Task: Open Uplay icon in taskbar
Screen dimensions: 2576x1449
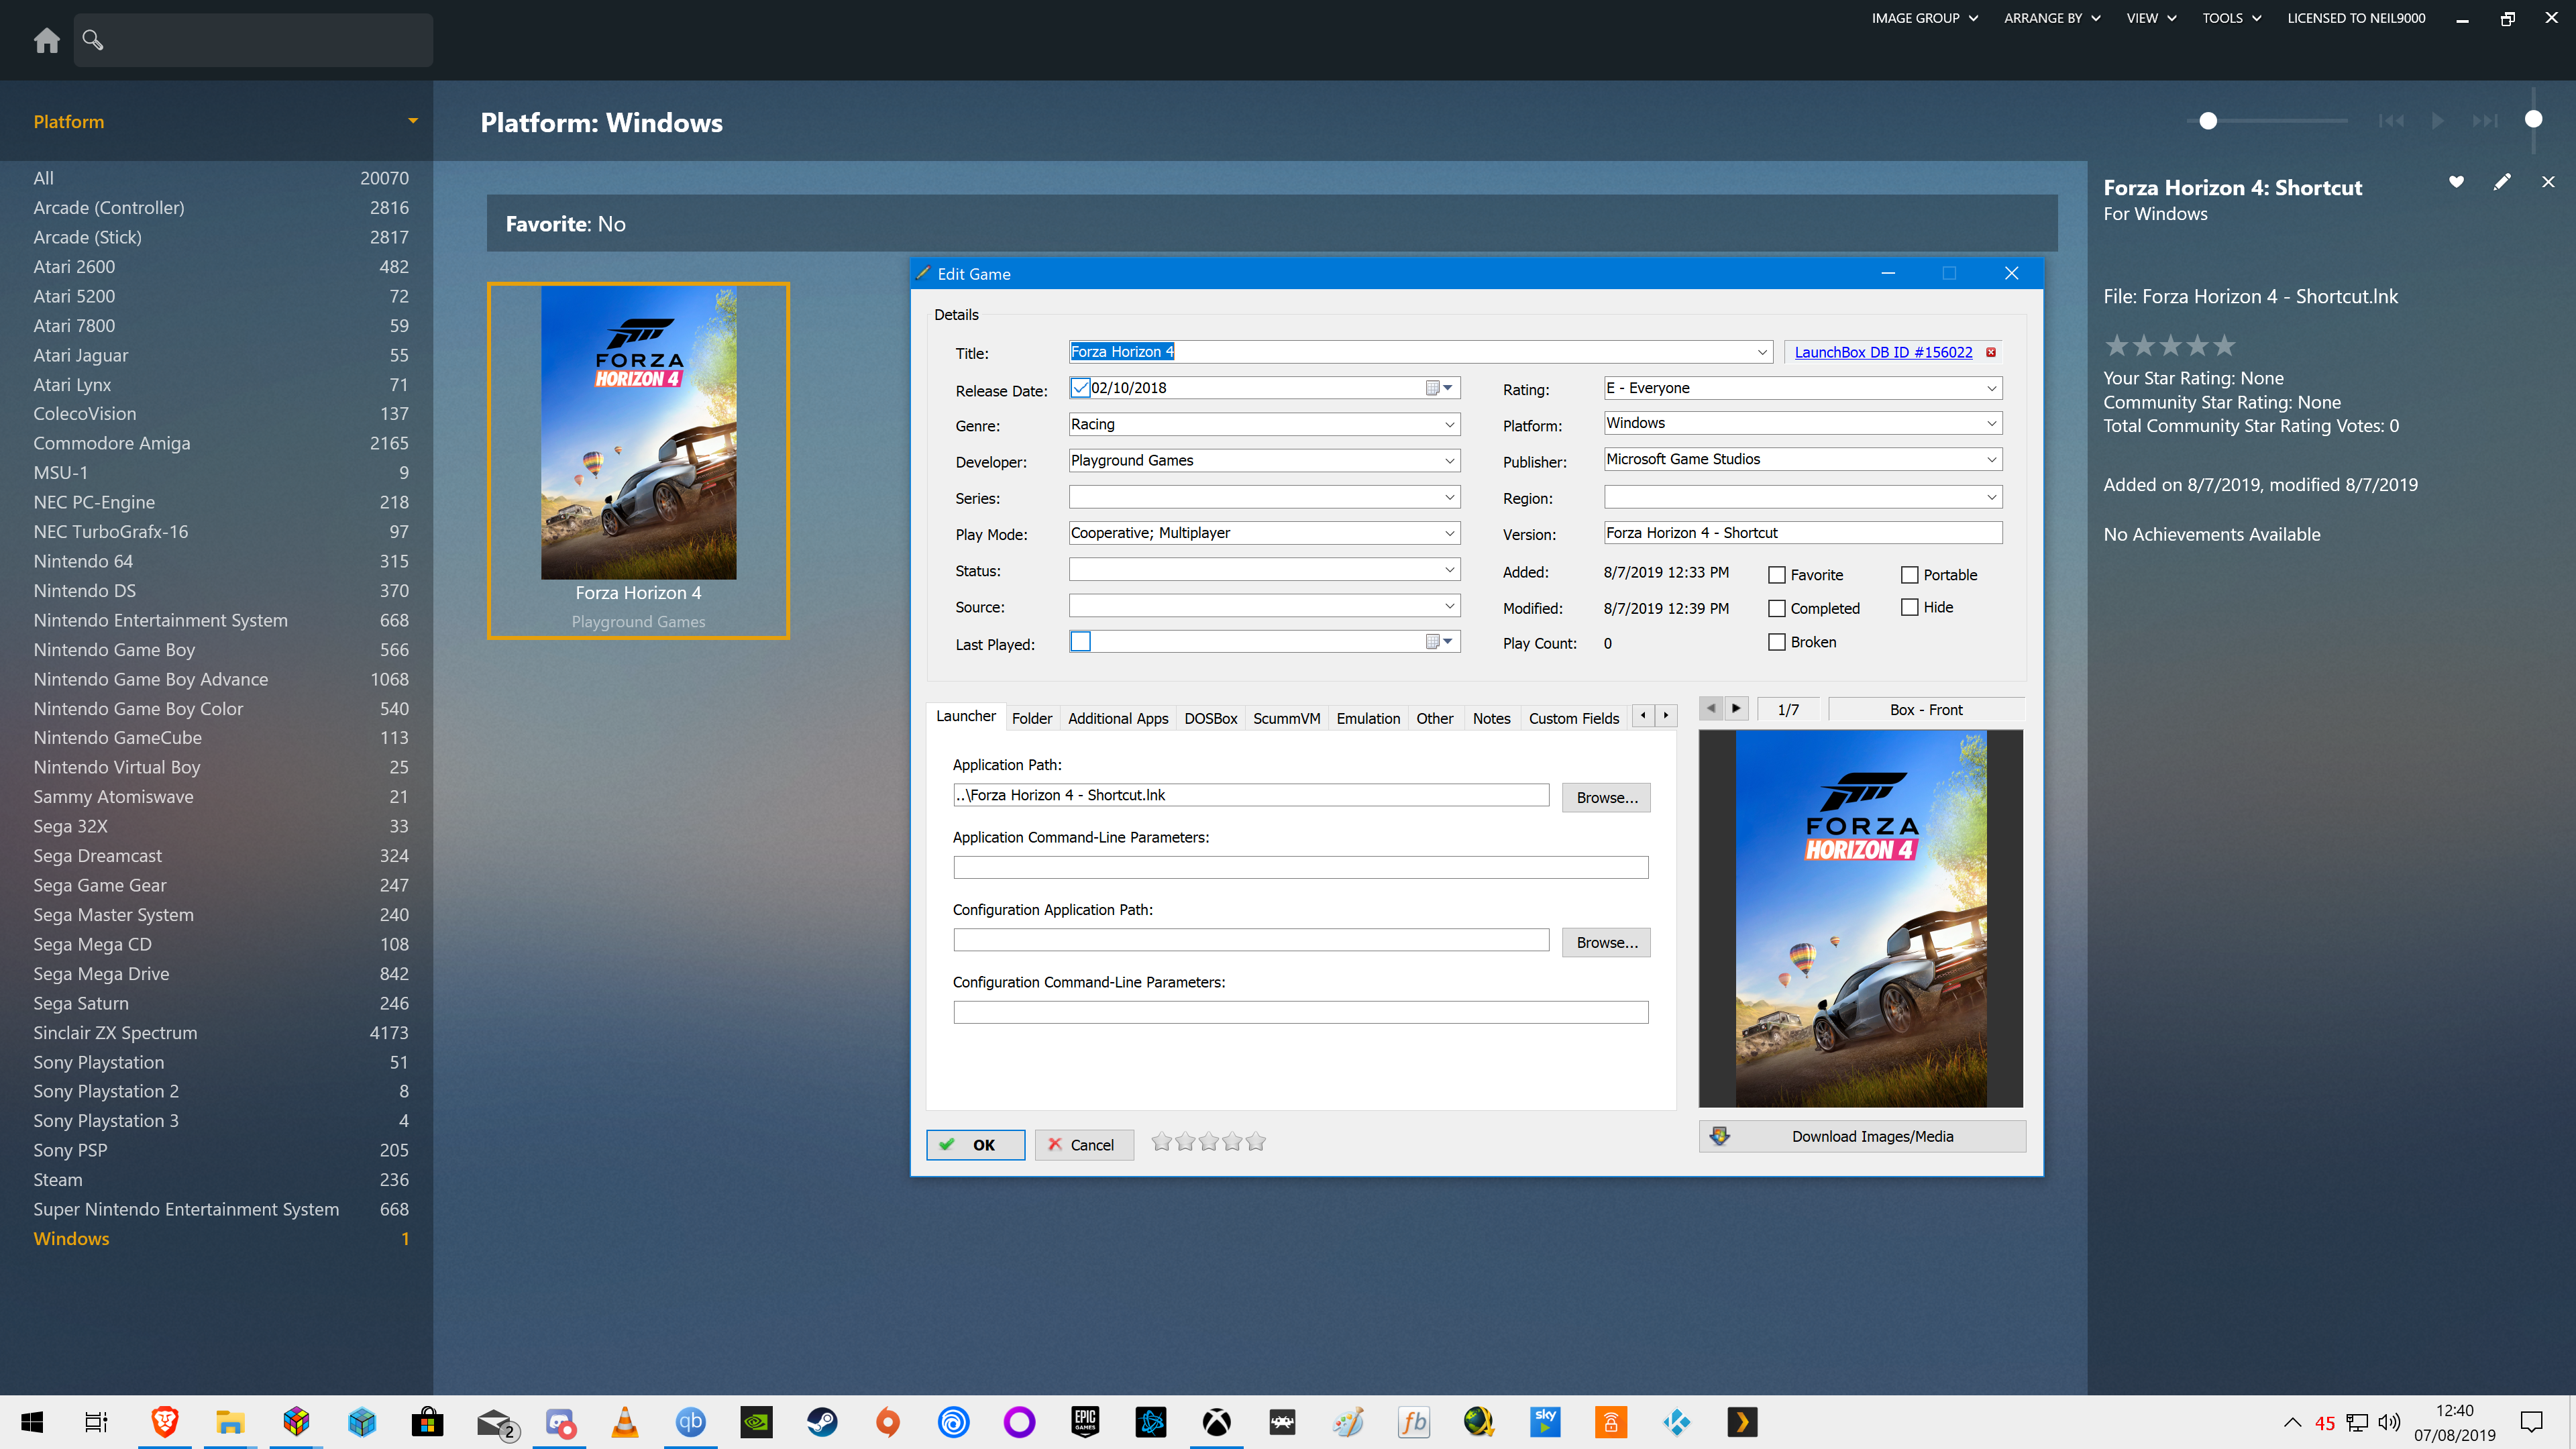Action: pyautogui.click(x=953, y=1422)
